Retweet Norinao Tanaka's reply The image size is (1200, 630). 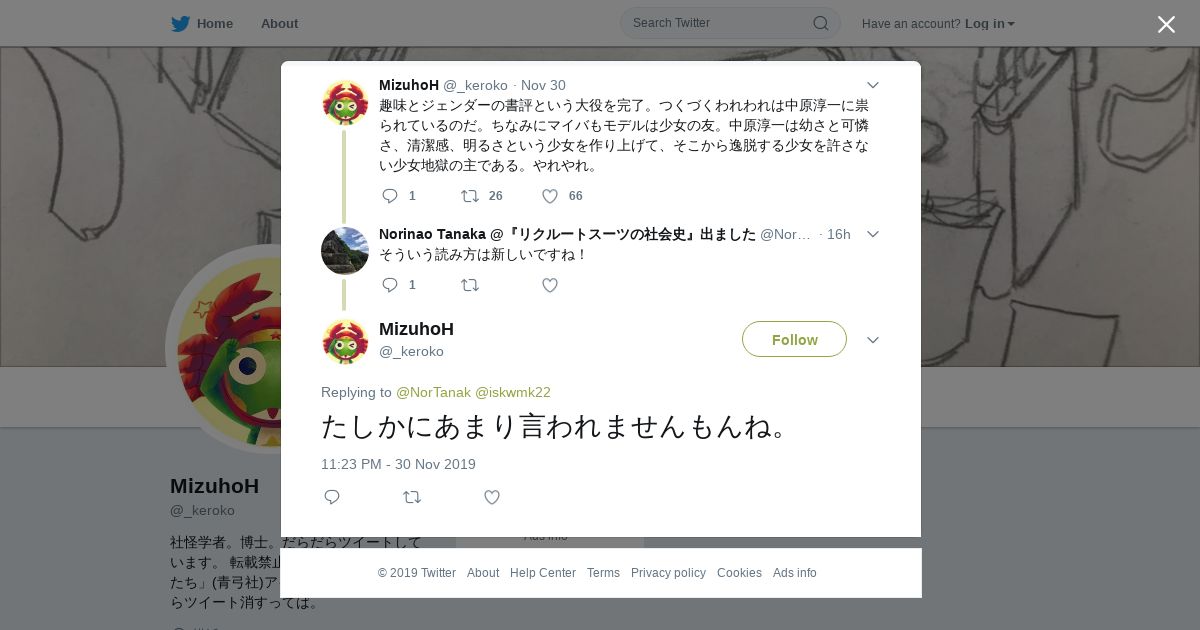click(x=470, y=285)
